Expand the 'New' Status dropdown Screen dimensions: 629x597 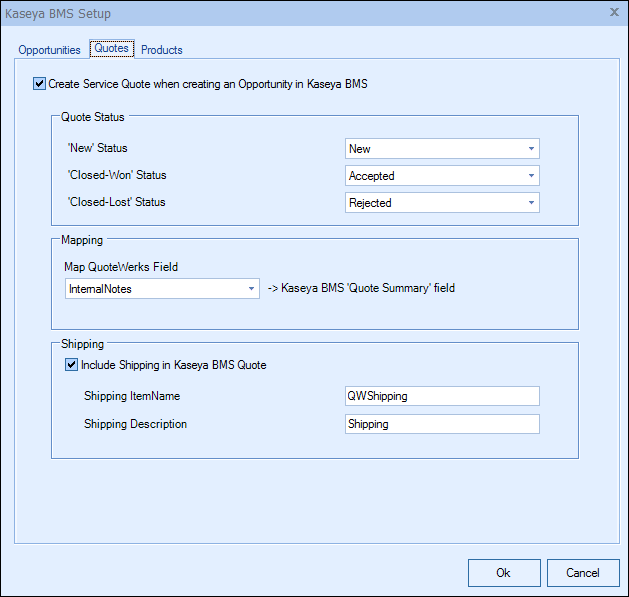tap(441, 149)
